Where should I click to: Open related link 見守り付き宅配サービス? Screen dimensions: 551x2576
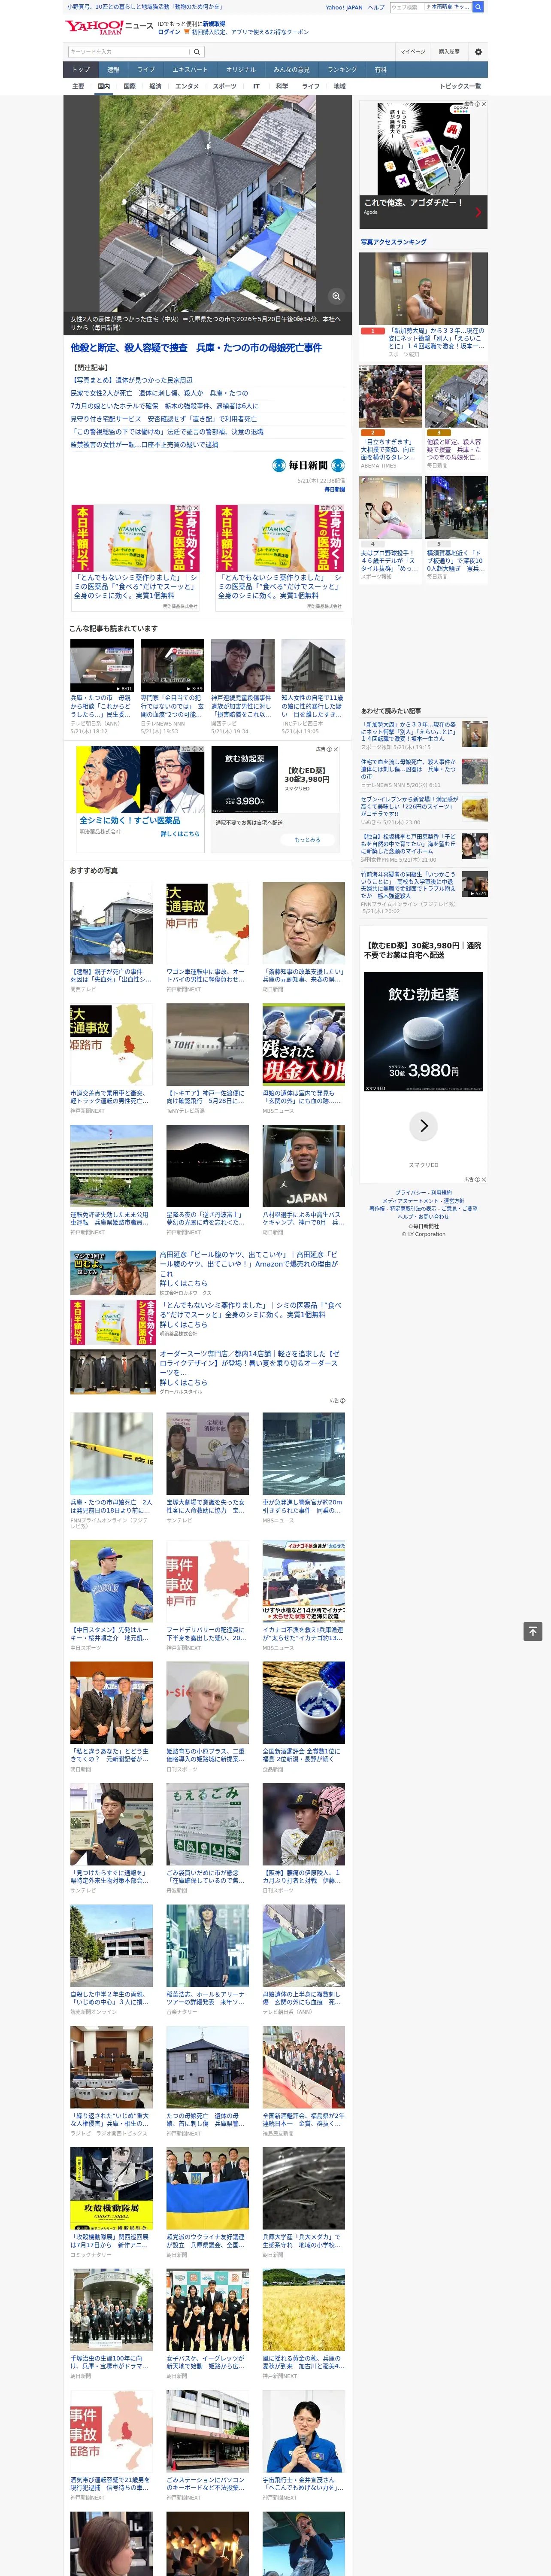pos(163,419)
